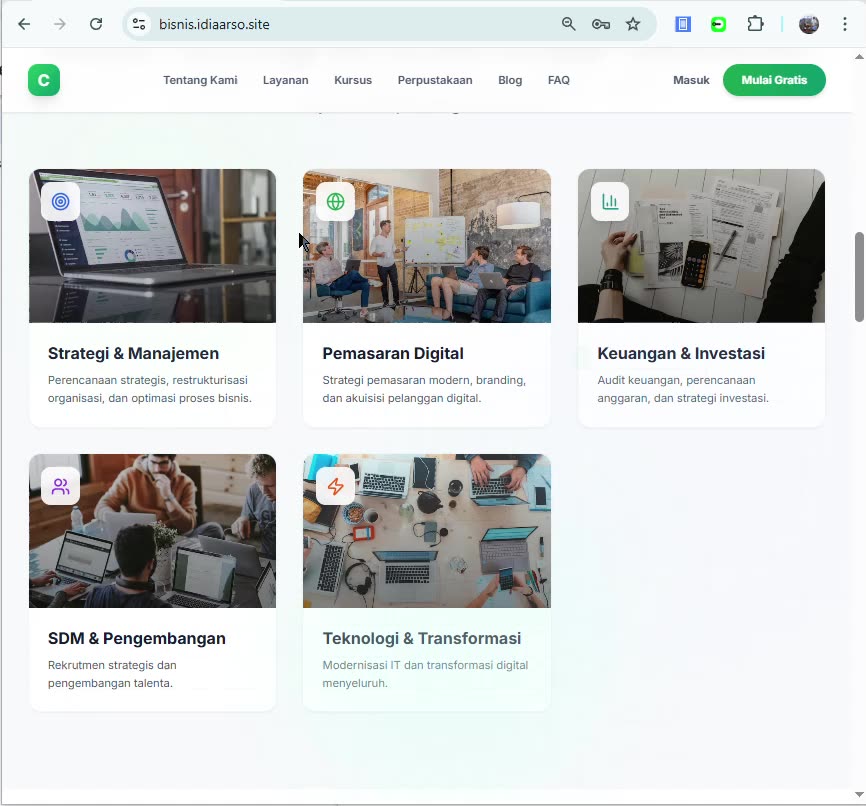
Task: Open the saved passwords key icon
Action: tap(600, 24)
